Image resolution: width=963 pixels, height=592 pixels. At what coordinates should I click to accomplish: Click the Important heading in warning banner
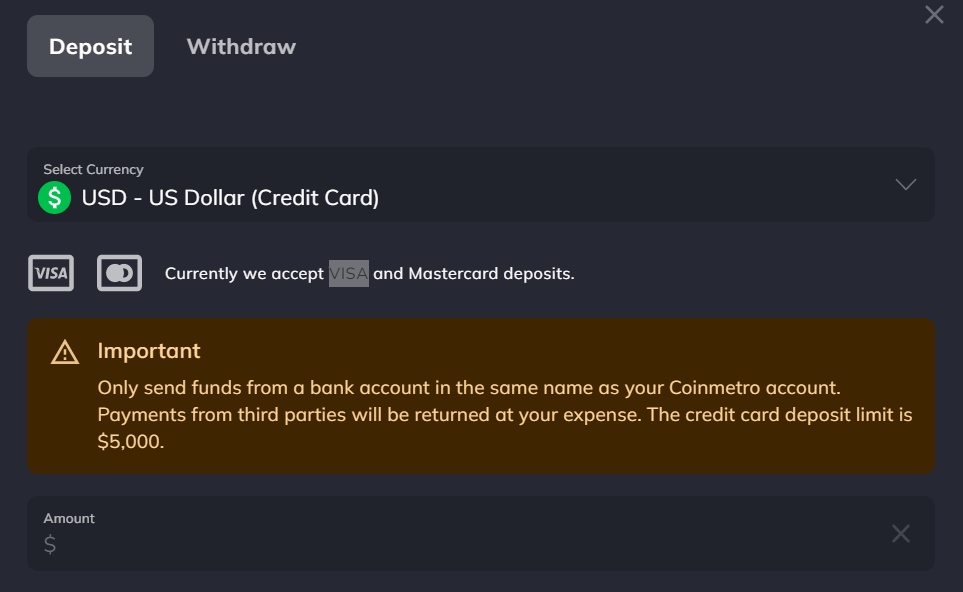coord(149,351)
